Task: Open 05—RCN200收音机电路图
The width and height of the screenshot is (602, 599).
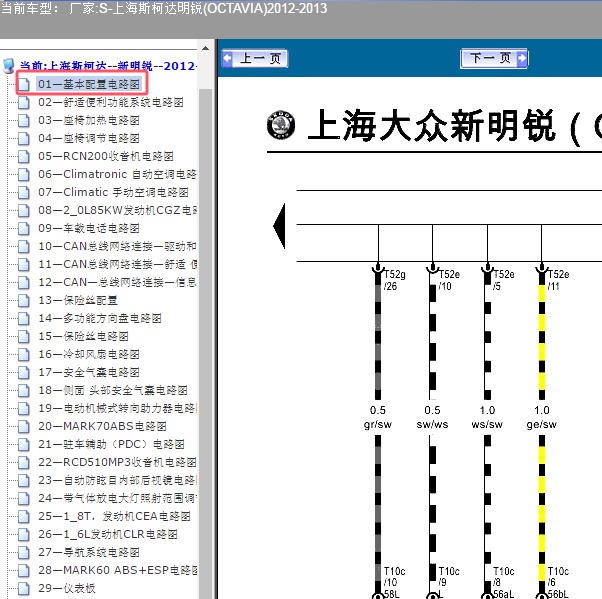Action: 106,156
